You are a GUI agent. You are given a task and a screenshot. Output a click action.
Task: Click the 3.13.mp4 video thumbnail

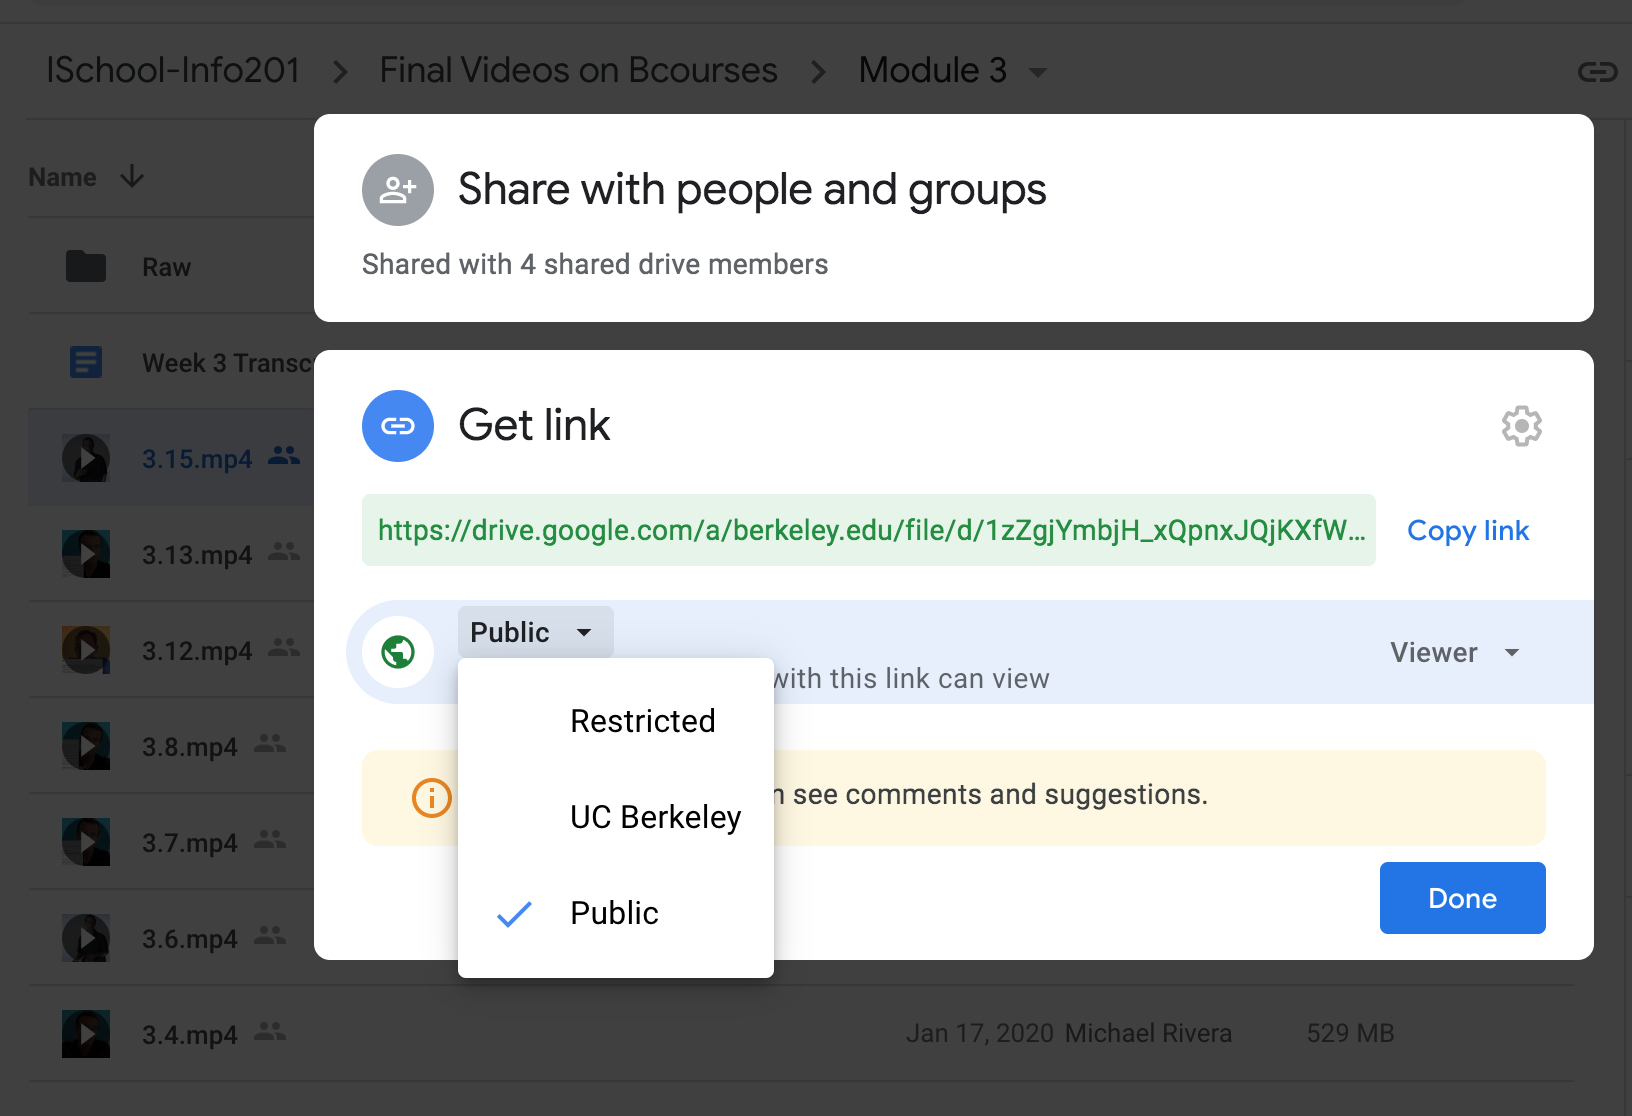click(x=86, y=554)
